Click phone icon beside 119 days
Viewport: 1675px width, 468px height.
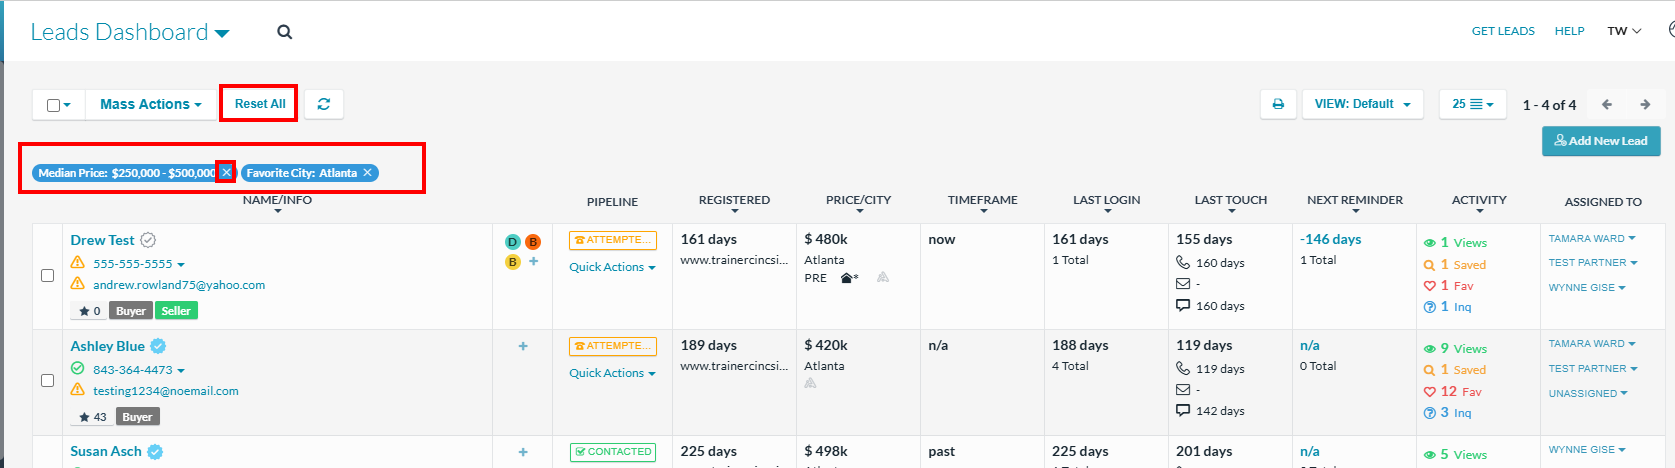coord(1183,368)
